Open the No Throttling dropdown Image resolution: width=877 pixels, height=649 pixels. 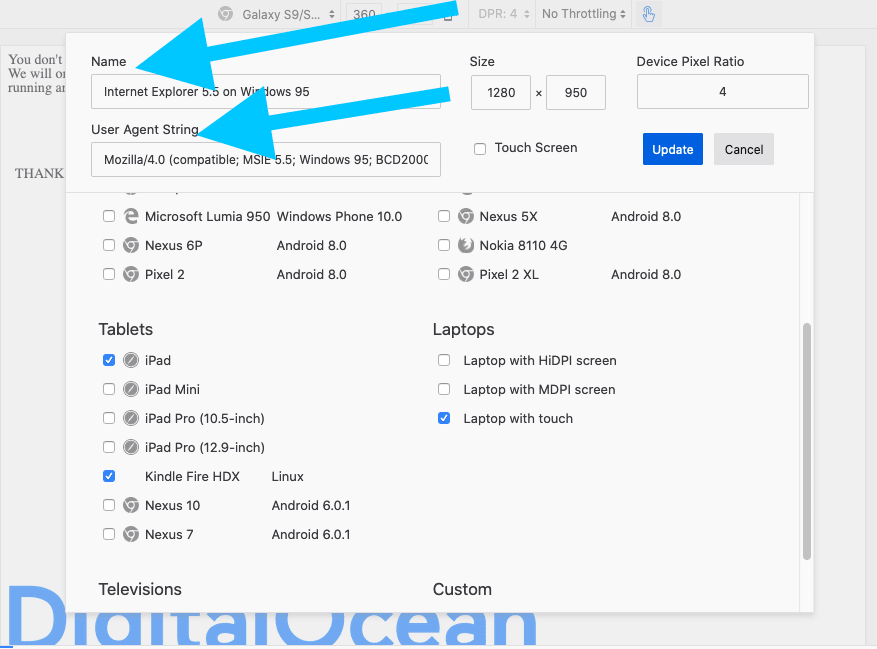(x=583, y=14)
